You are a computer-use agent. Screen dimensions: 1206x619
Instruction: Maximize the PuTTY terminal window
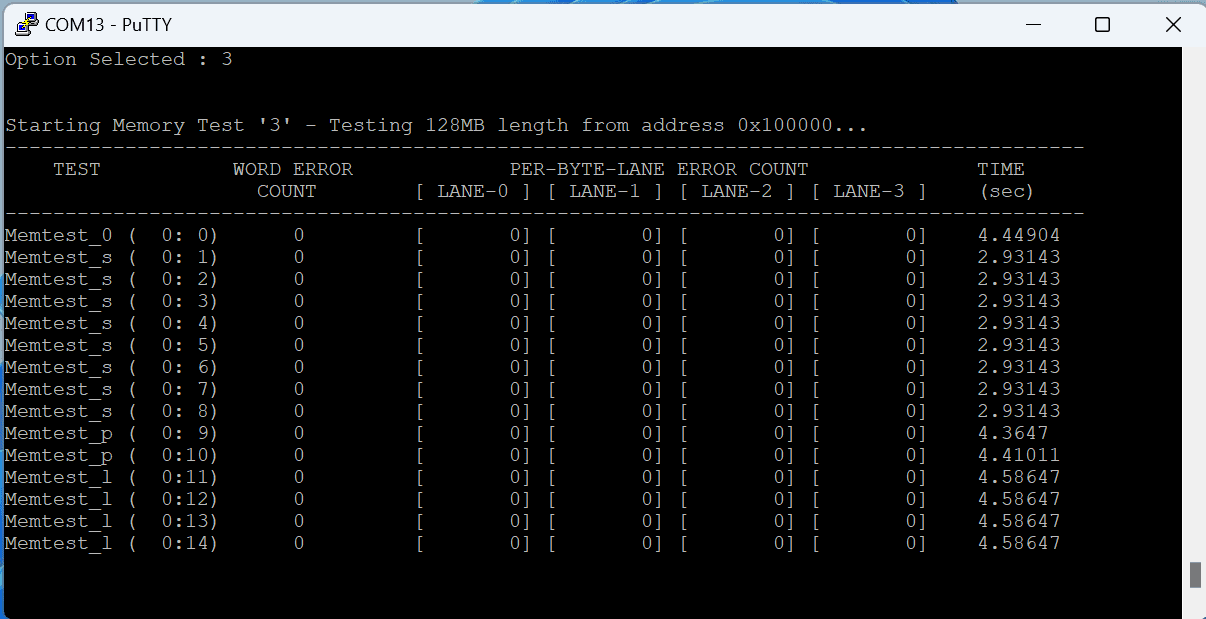point(1102,24)
